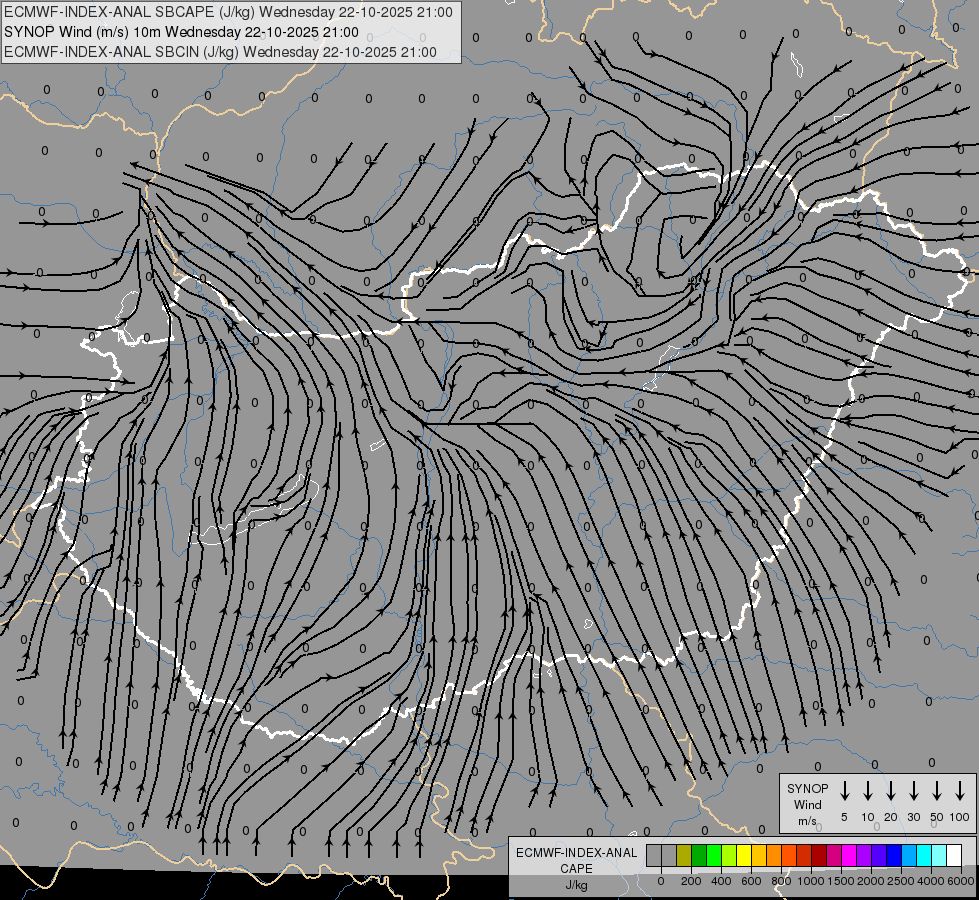
Task: Pick the bright green CAPE legend swatch
Action: click(714, 855)
